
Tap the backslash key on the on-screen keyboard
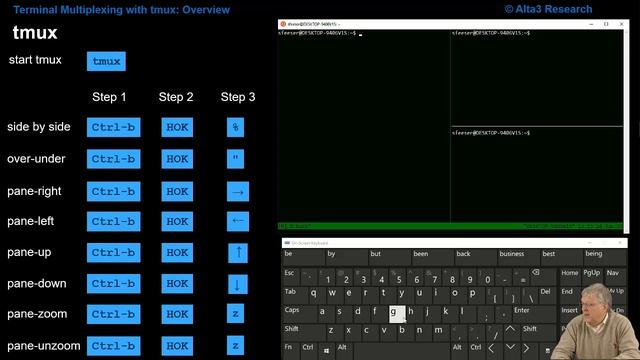click(530, 295)
